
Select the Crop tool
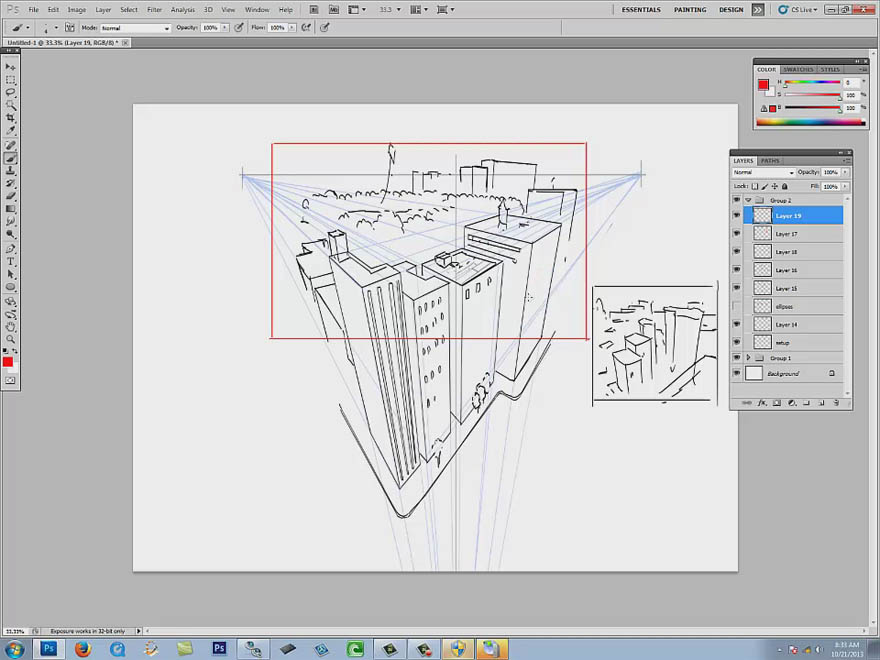[10, 118]
